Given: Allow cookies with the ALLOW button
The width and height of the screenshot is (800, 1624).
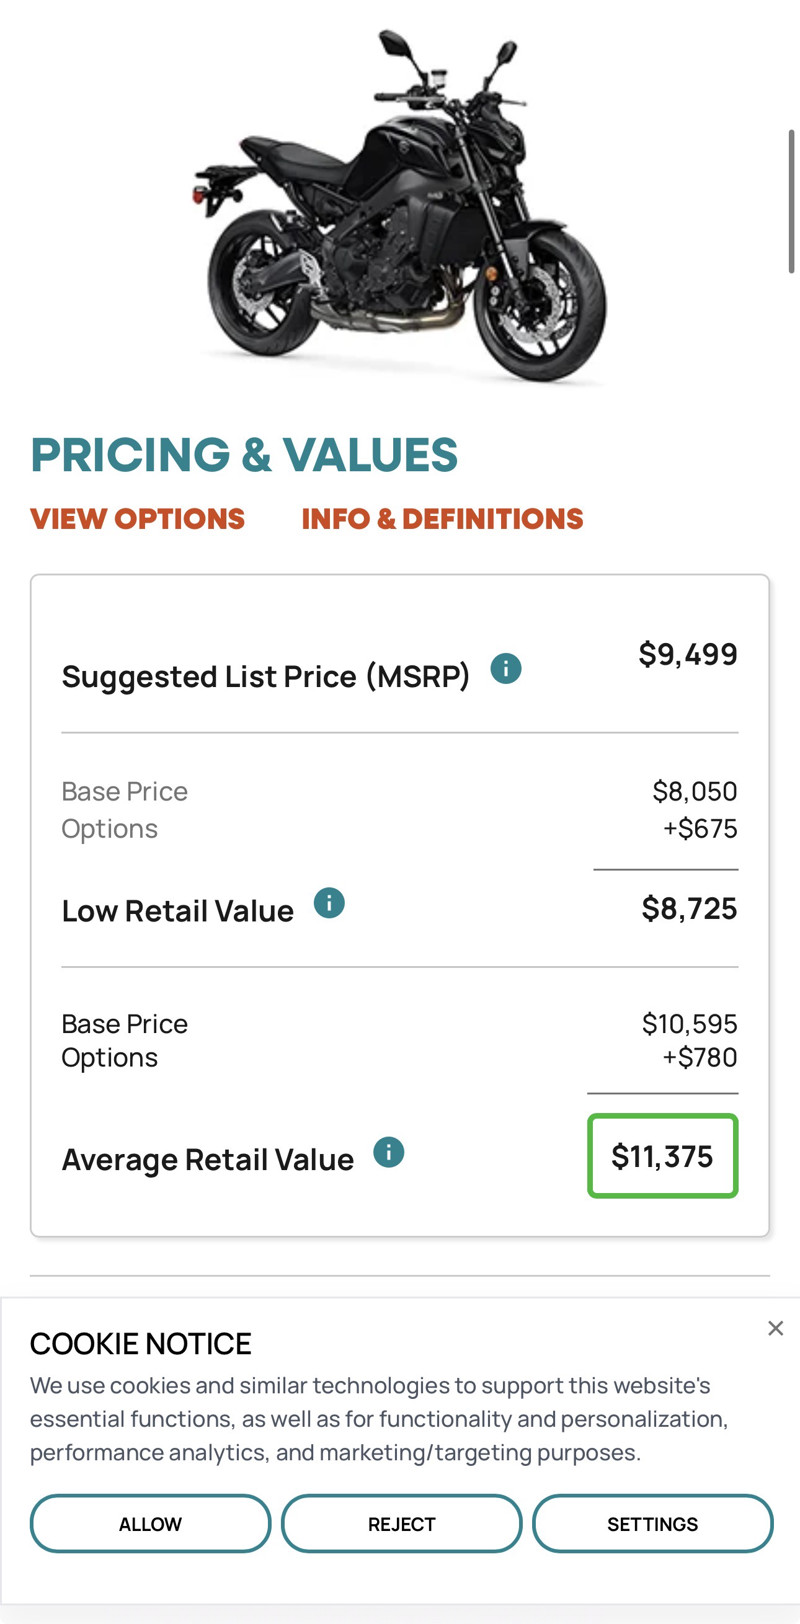Looking at the screenshot, I should click(150, 1524).
